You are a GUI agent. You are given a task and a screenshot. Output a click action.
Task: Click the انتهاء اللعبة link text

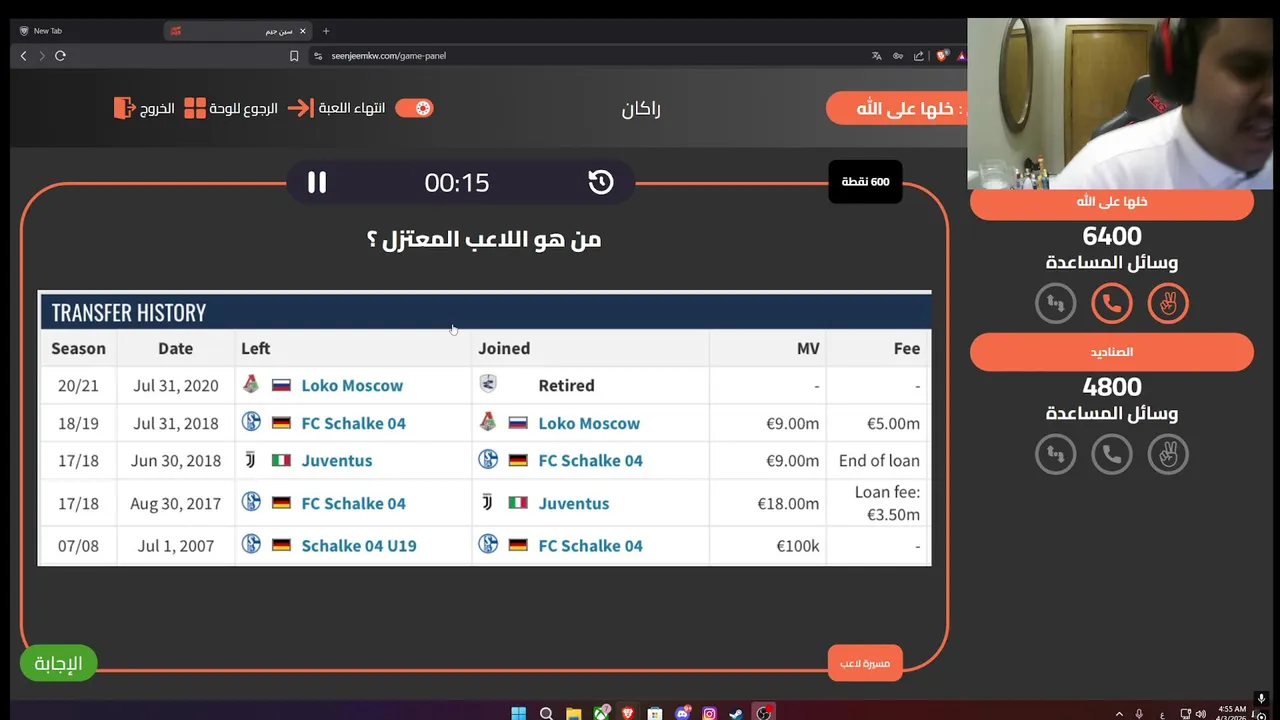click(x=352, y=108)
